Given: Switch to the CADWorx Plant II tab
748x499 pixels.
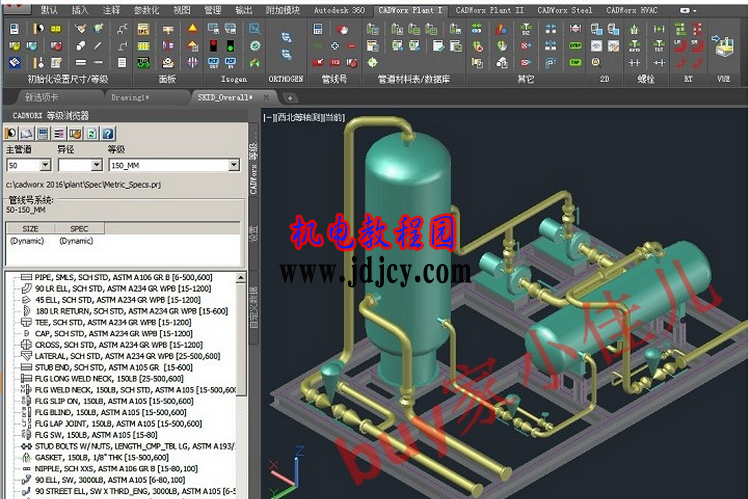Looking at the screenshot, I should [x=489, y=10].
